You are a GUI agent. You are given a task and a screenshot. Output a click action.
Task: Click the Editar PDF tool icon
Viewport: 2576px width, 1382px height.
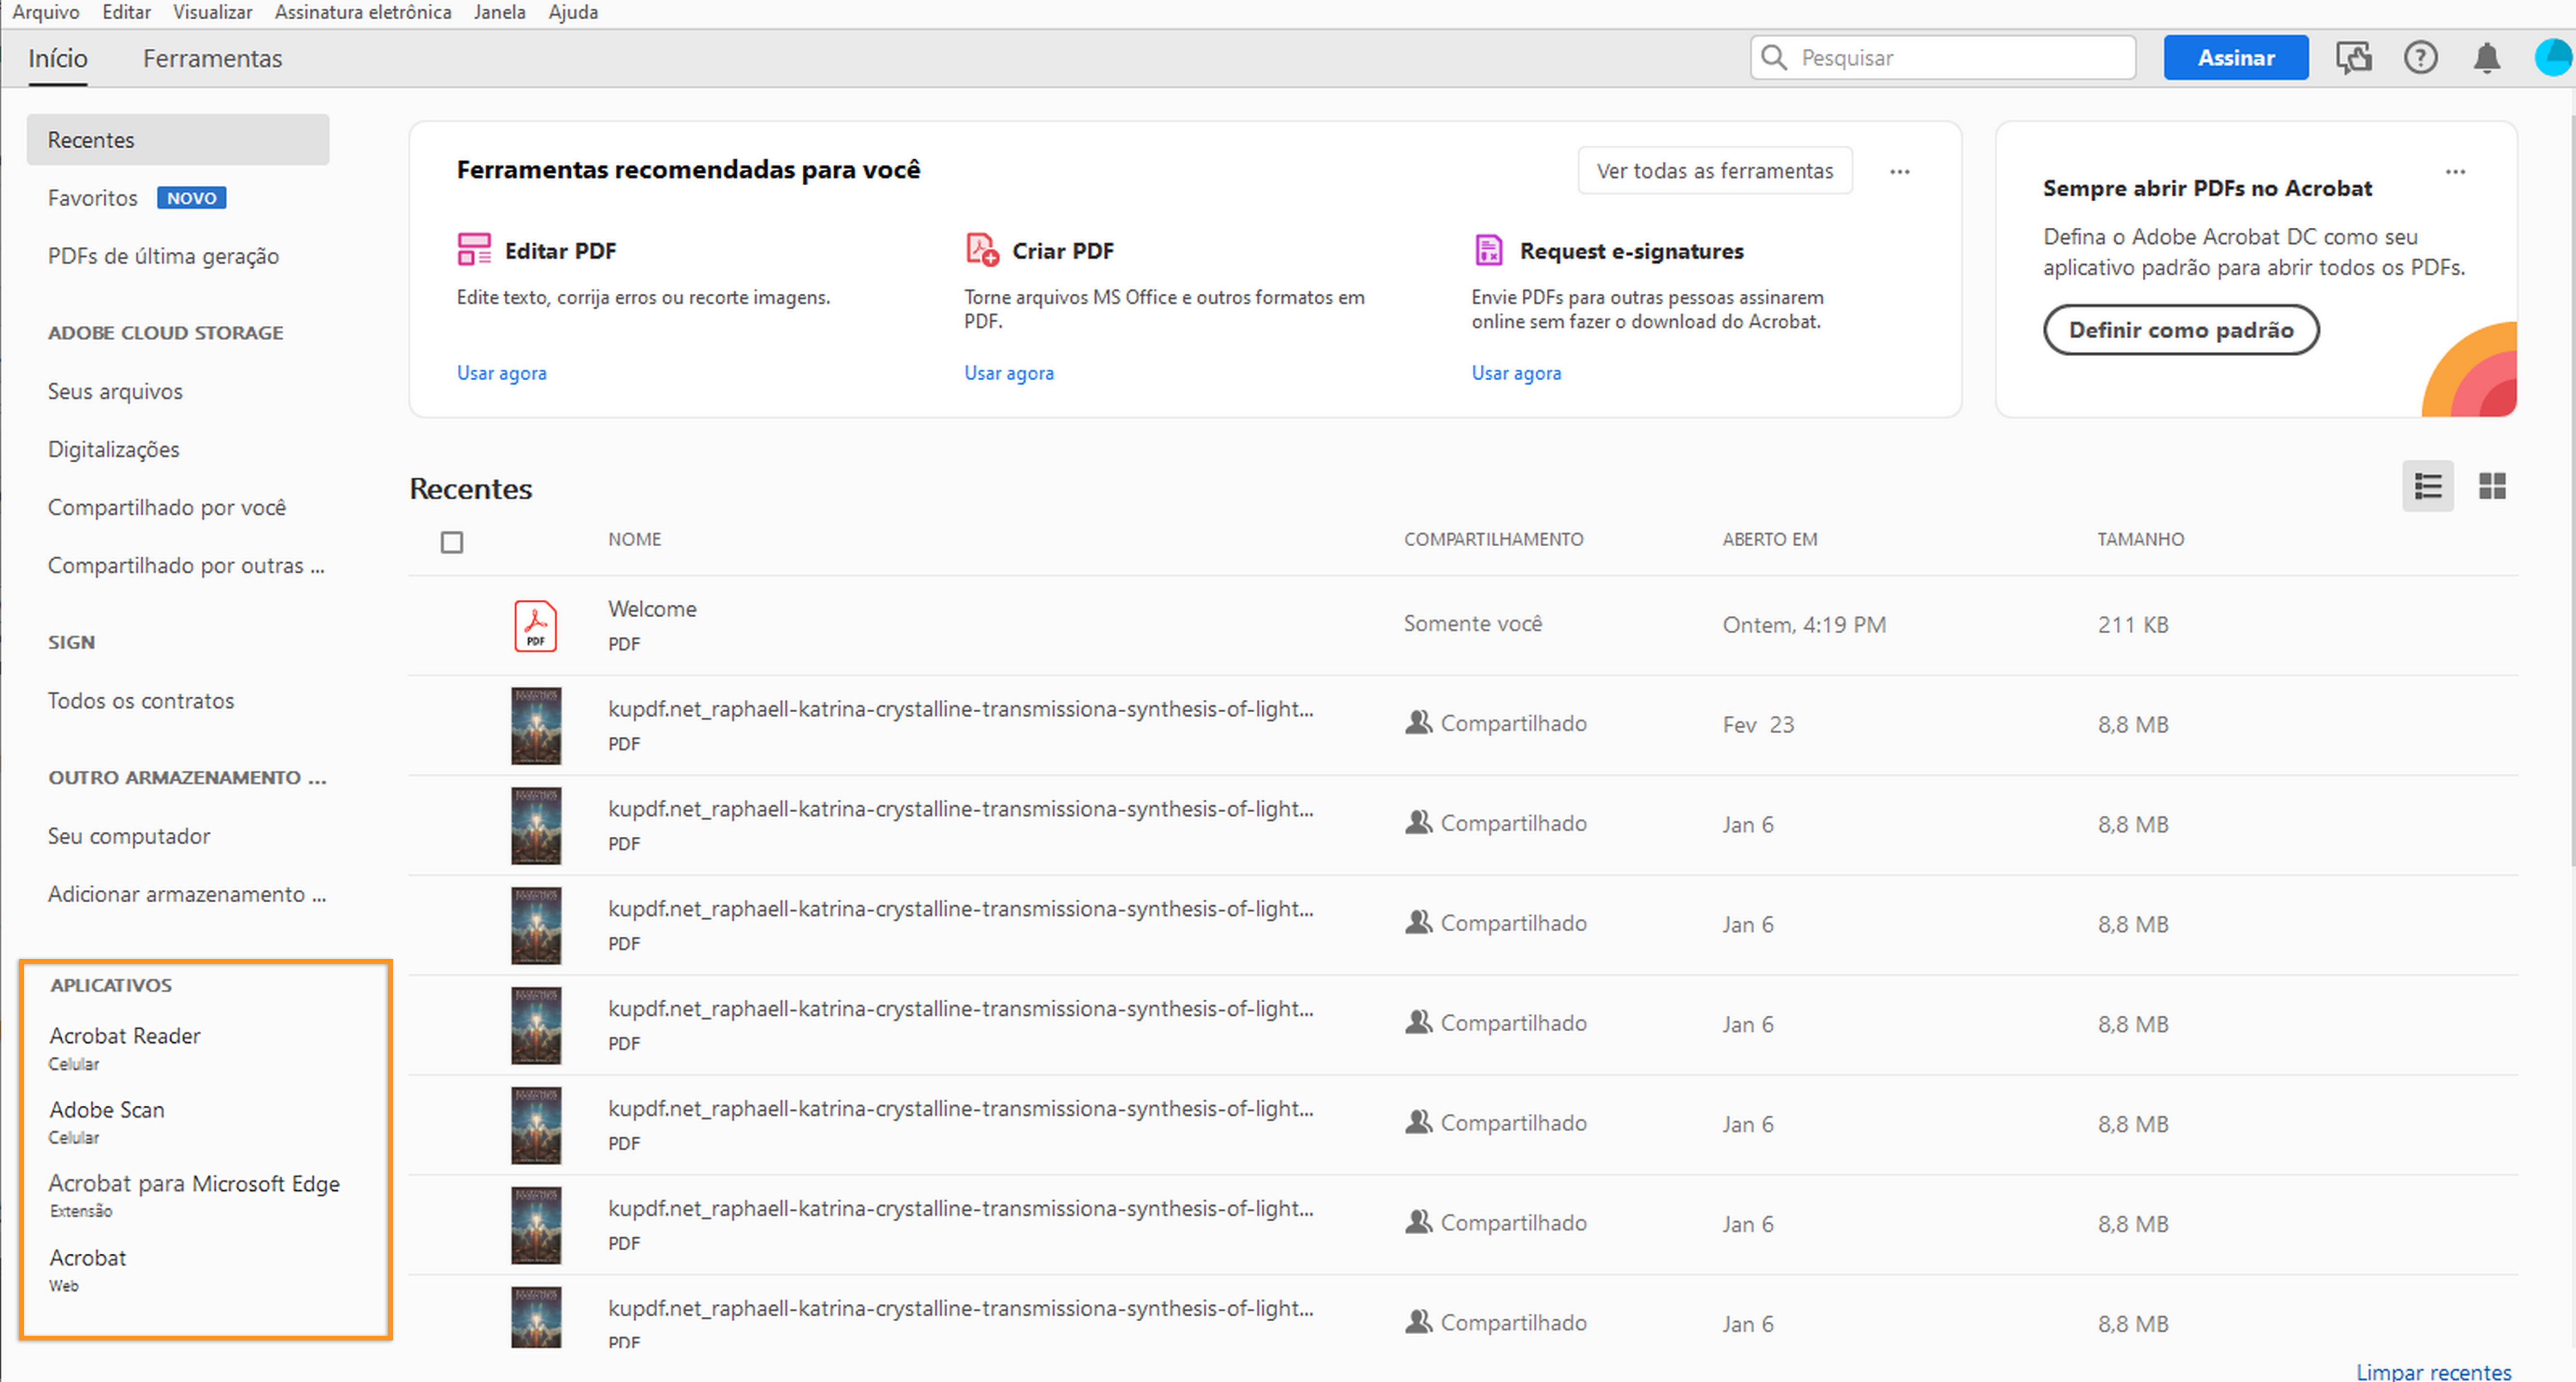pyautogui.click(x=474, y=249)
